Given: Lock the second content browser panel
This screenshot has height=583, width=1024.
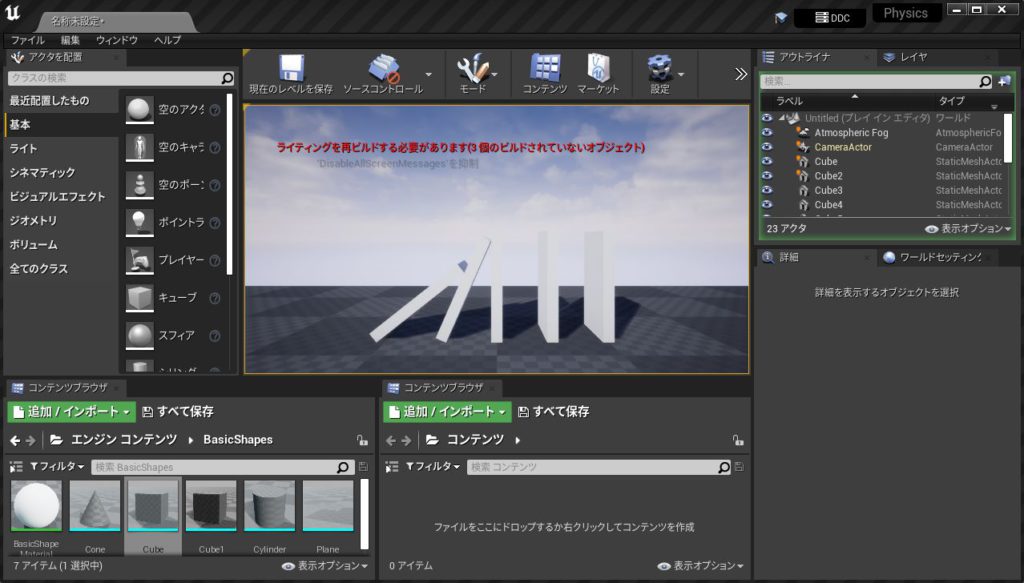Looking at the screenshot, I should [738, 440].
